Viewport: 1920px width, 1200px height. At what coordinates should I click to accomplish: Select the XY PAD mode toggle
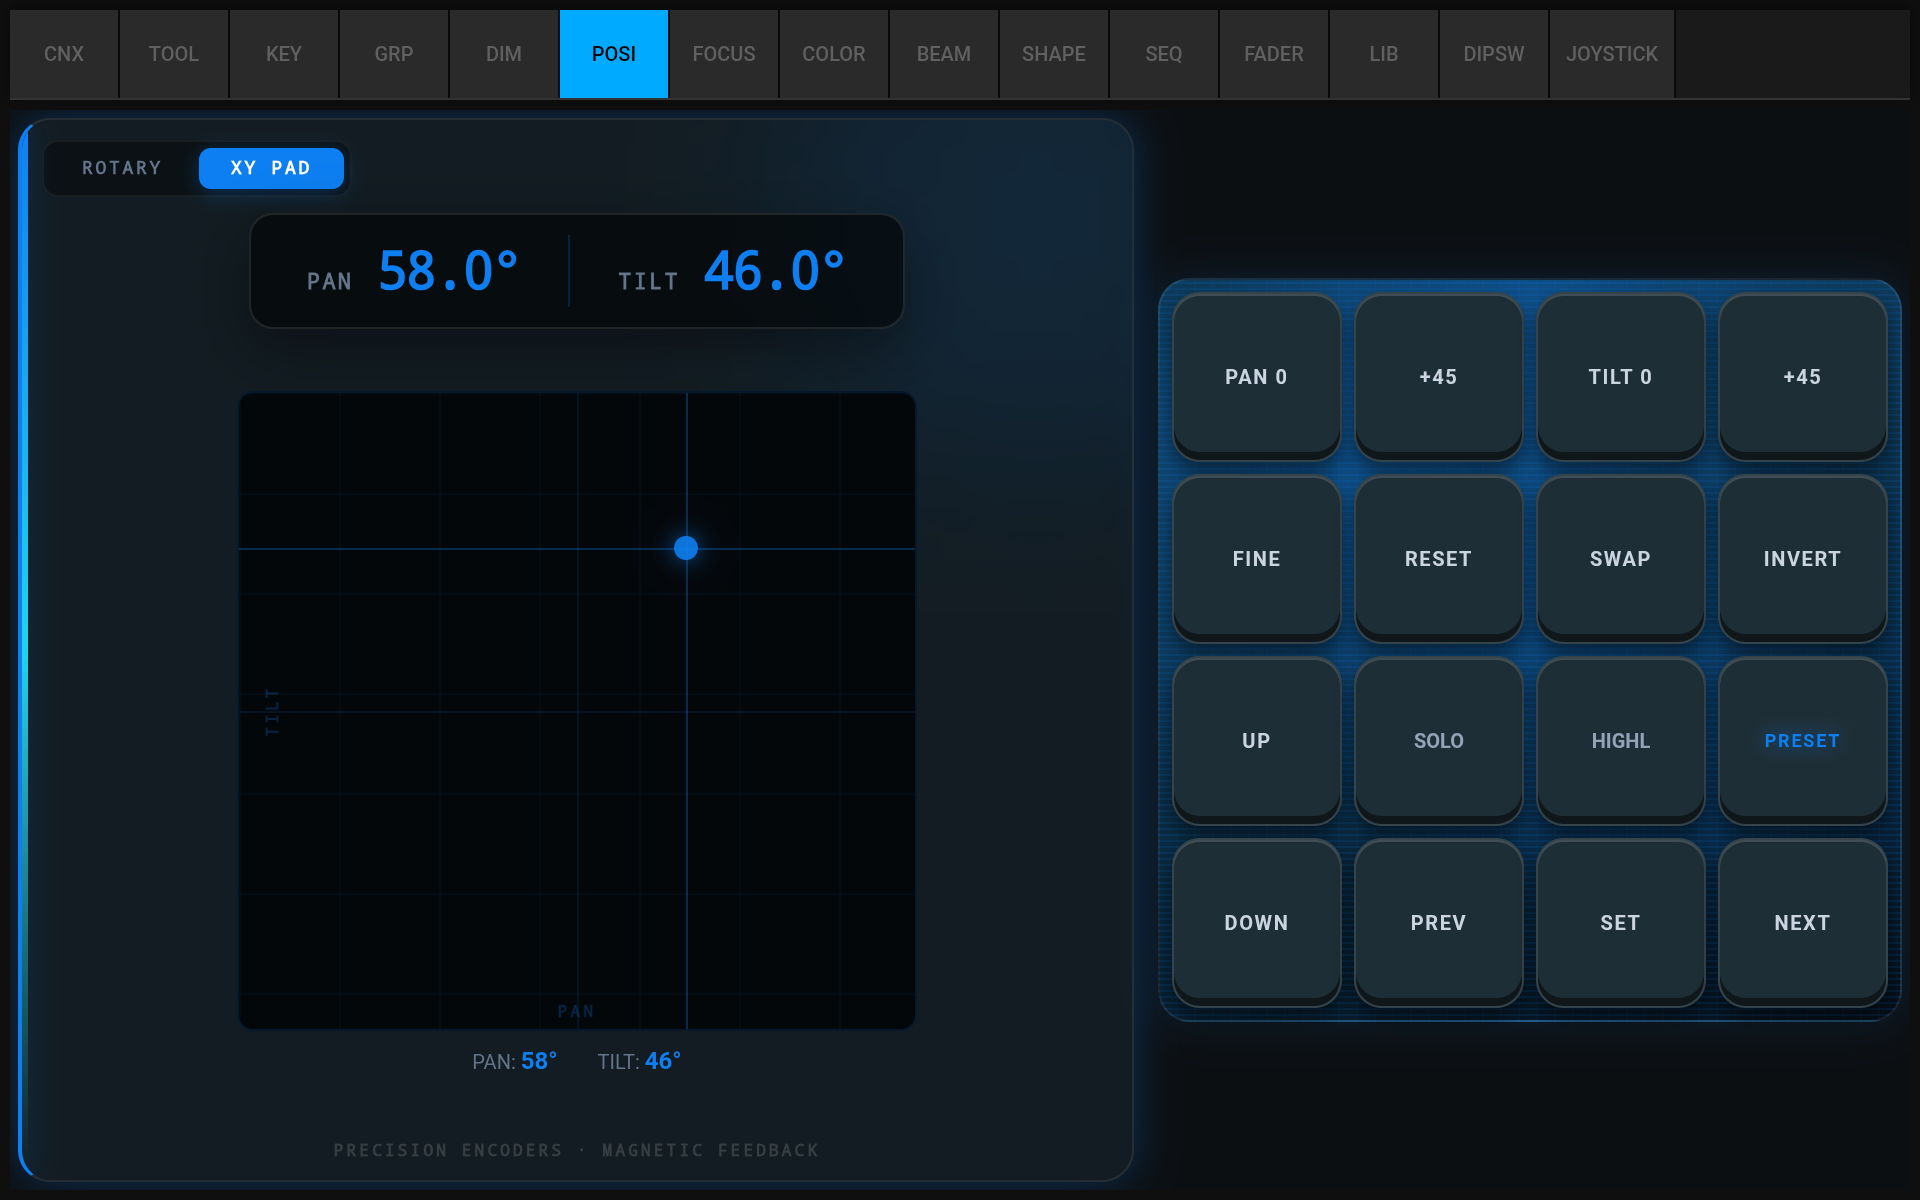pyautogui.click(x=271, y=168)
